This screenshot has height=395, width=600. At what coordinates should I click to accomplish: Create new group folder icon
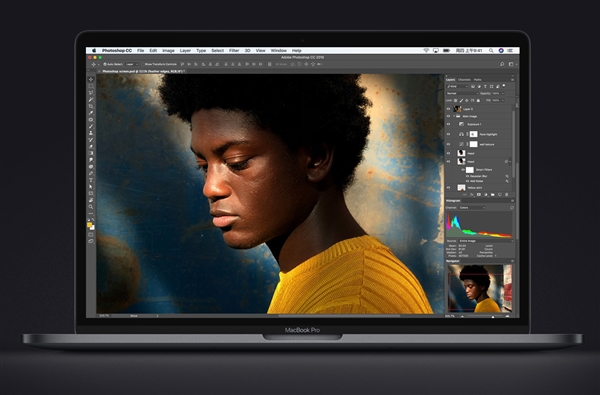coord(492,194)
